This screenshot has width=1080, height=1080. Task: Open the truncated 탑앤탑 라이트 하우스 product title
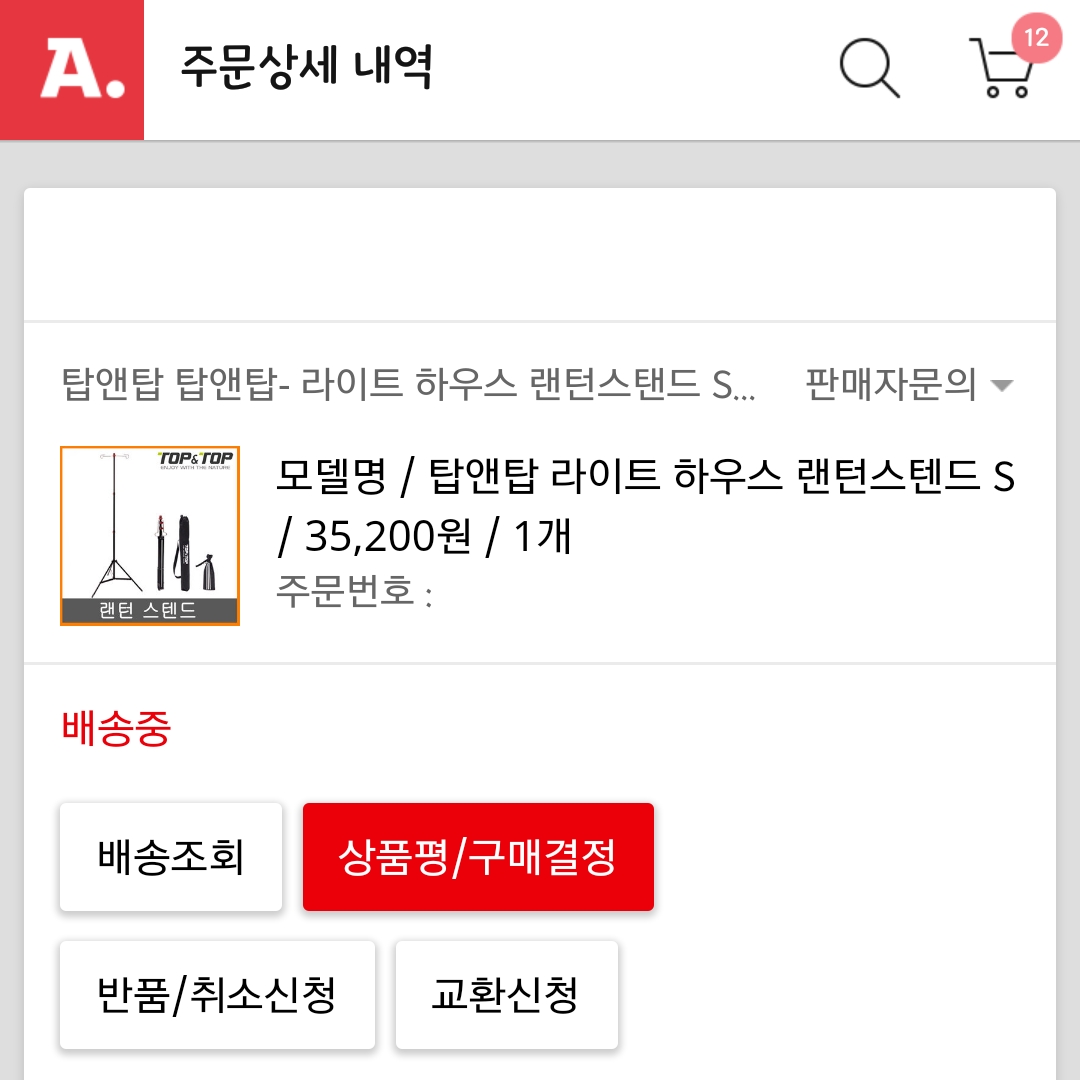pyautogui.click(x=408, y=385)
